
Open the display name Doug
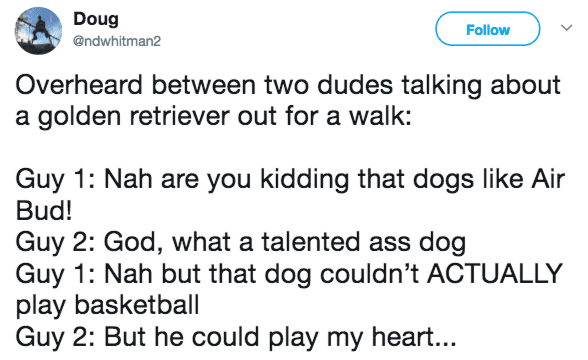click(x=96, y=19)
